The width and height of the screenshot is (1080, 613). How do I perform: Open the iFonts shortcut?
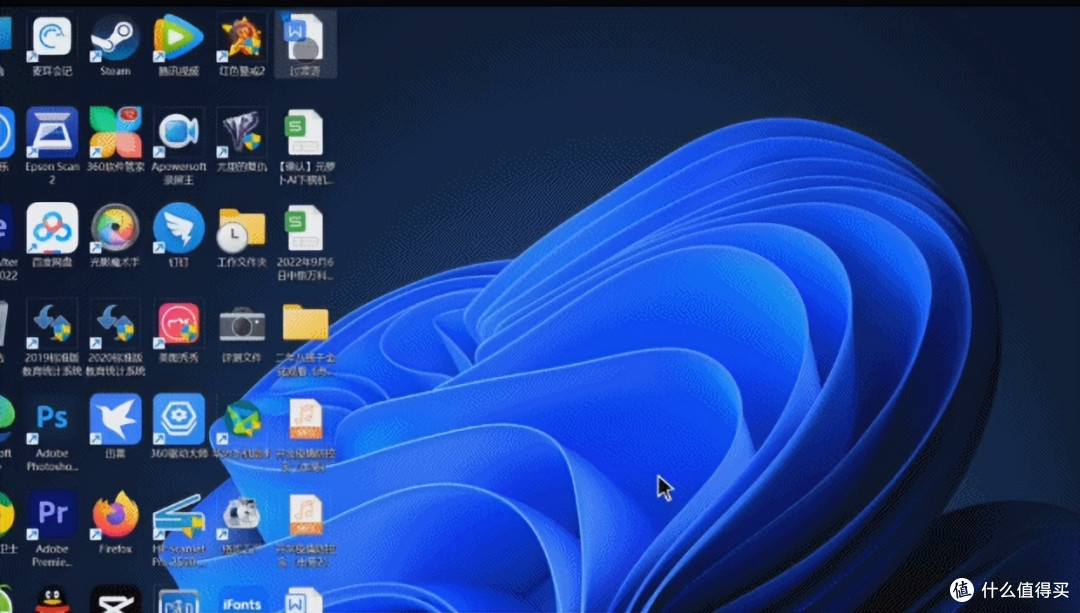point(242,601)
